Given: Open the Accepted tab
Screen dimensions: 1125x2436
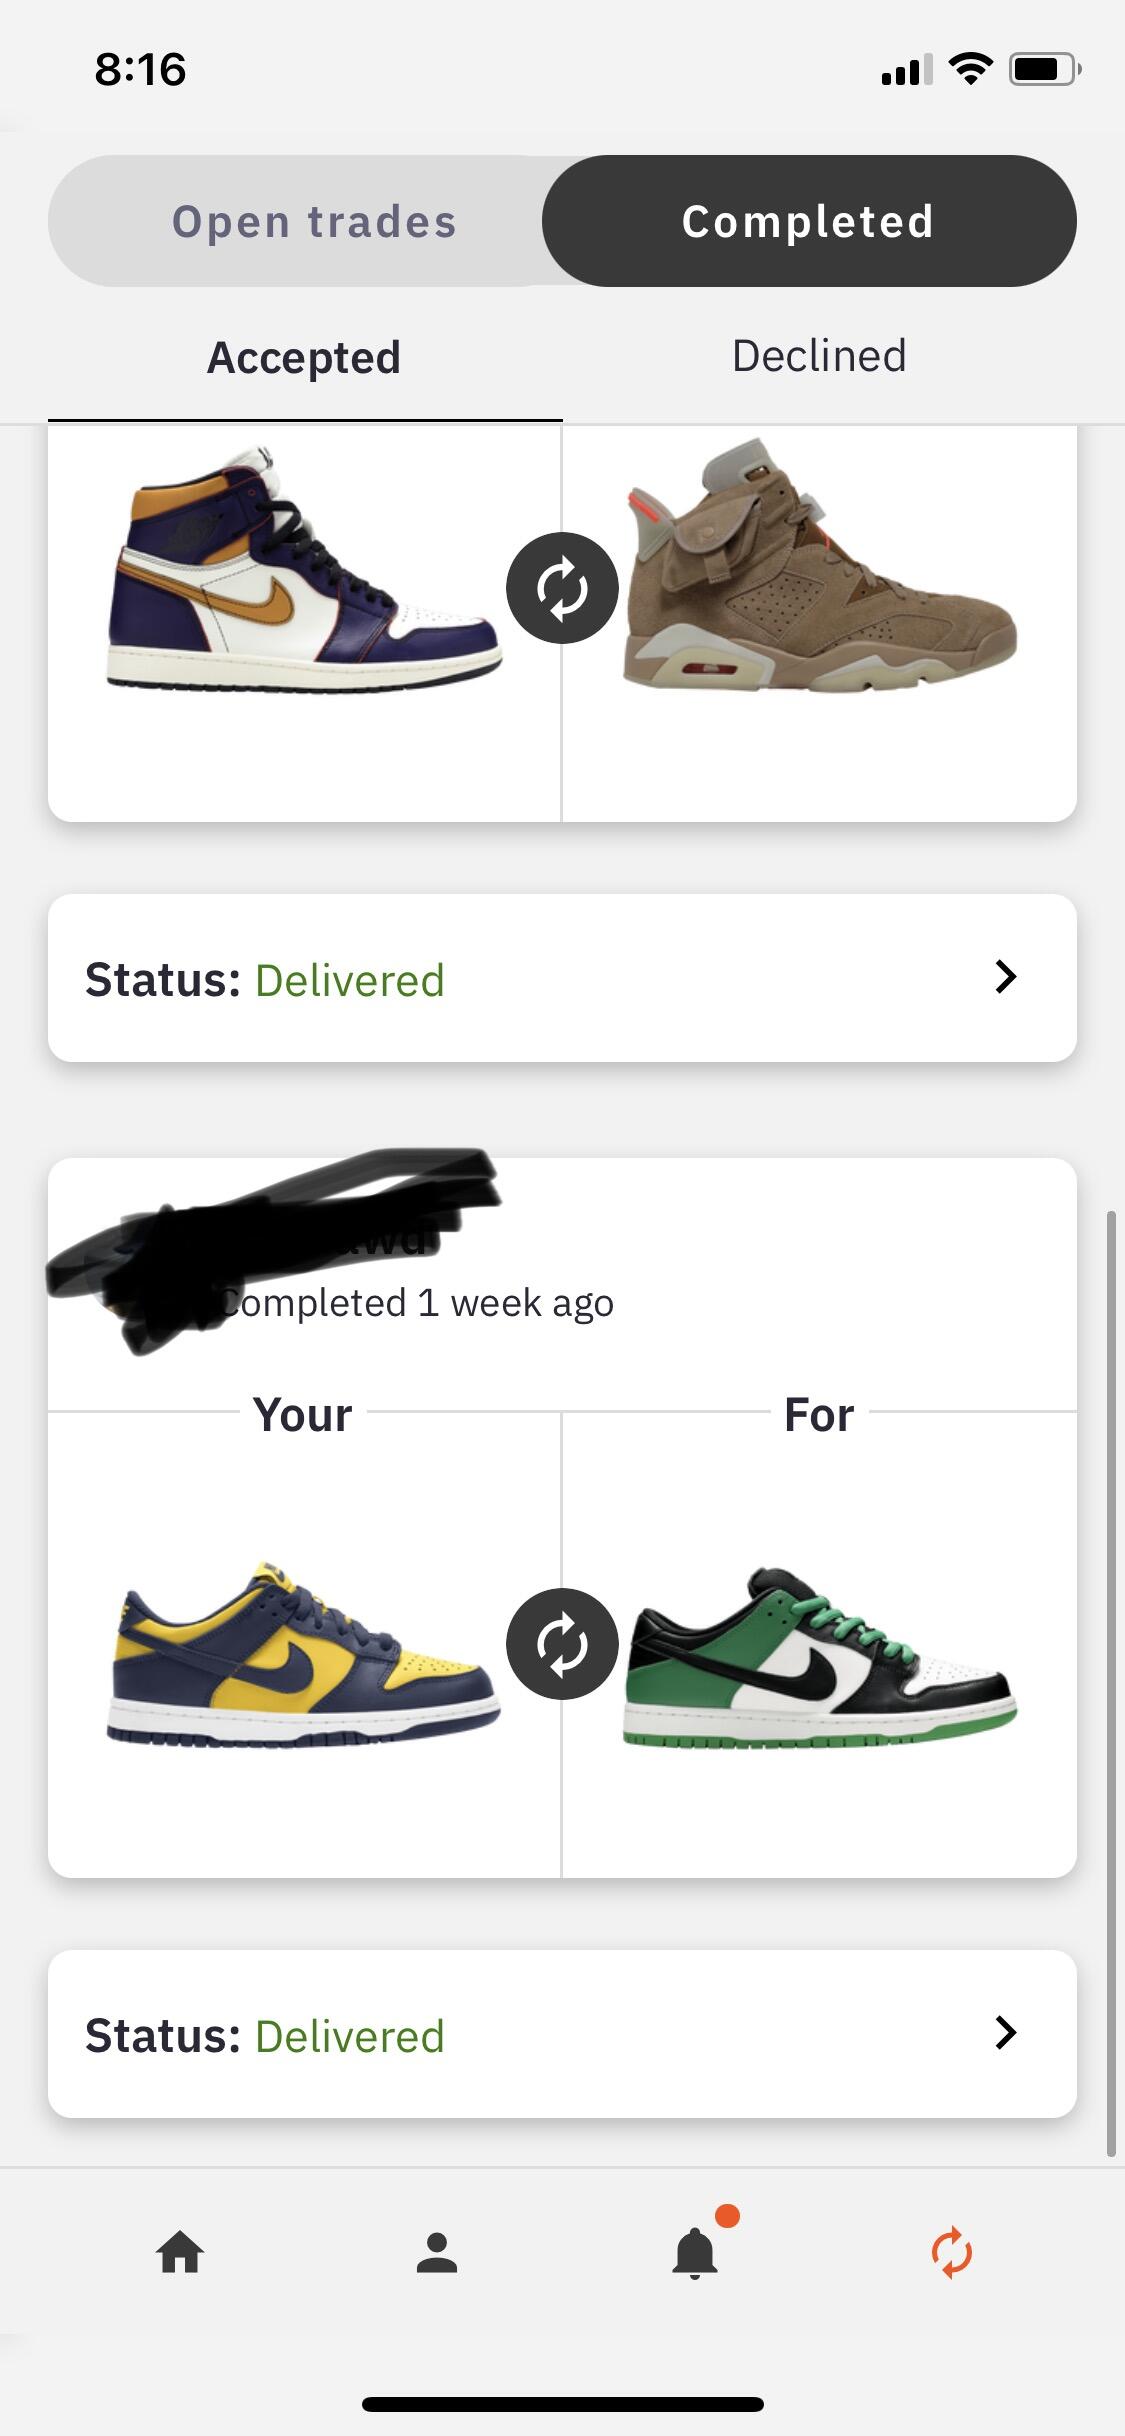Looking at the screenshot, I should (304, 358).
